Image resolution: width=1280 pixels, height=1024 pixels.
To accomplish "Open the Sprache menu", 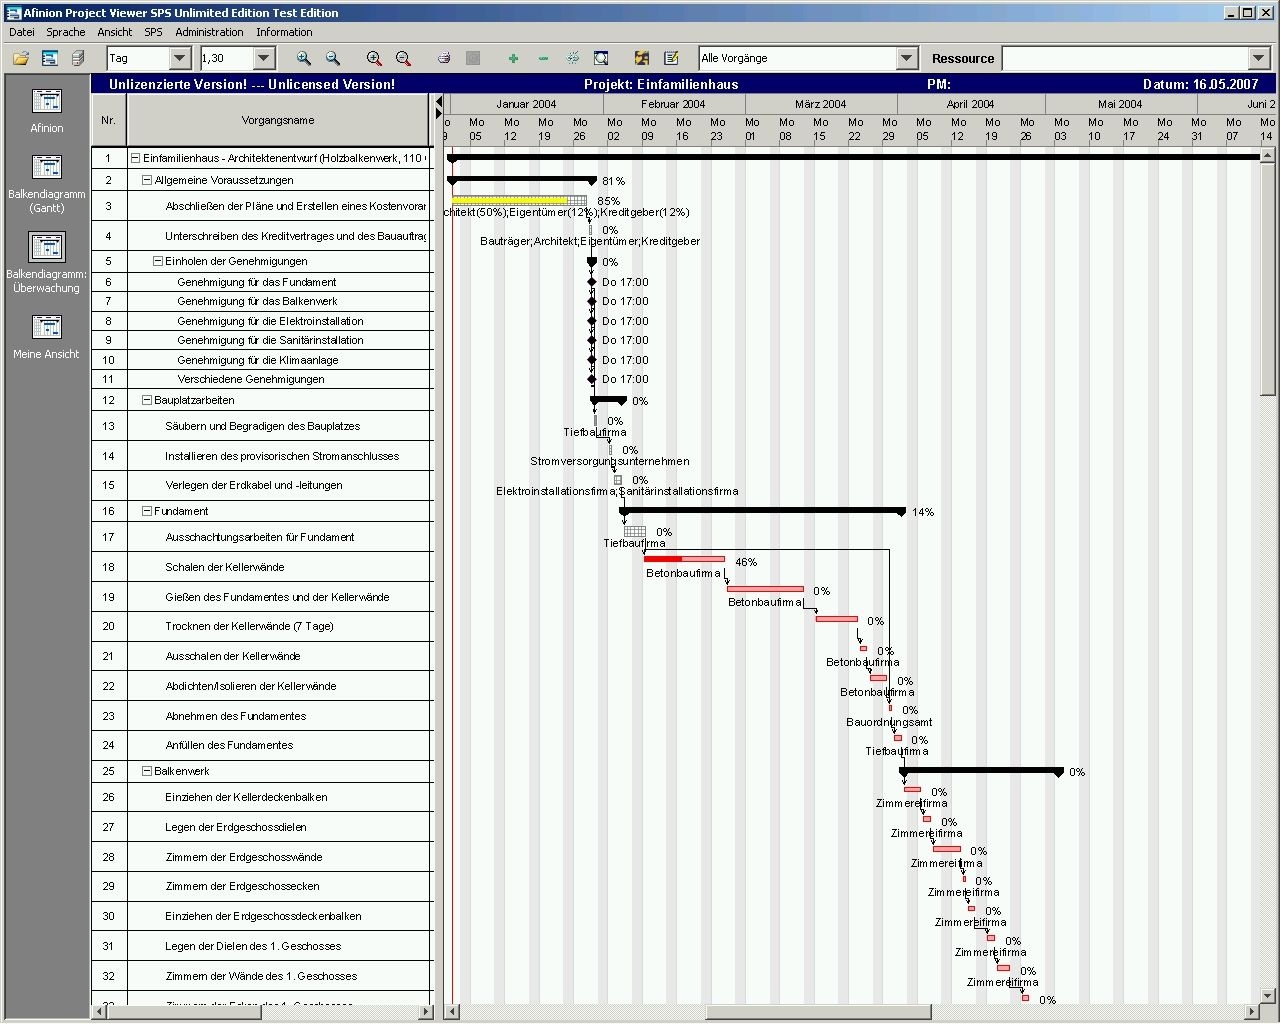I will (66, 32).
